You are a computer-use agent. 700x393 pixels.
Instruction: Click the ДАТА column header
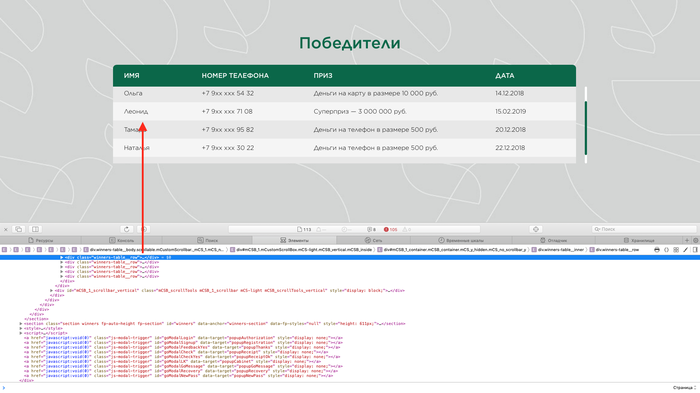coord(504,76)
